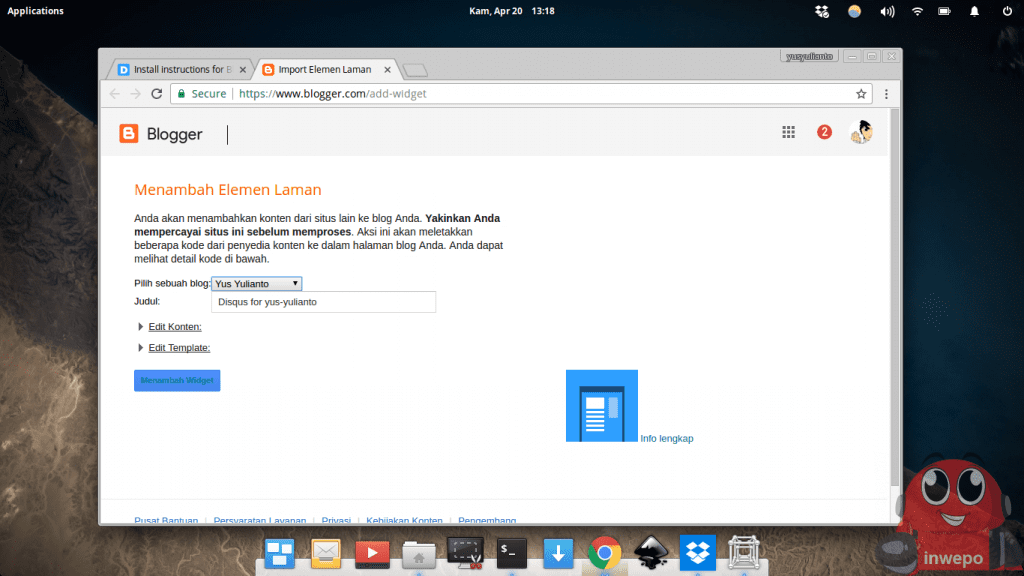Launch Mail from the dock
This screenshot has width=1024, height=576.
tap(326, 553)
